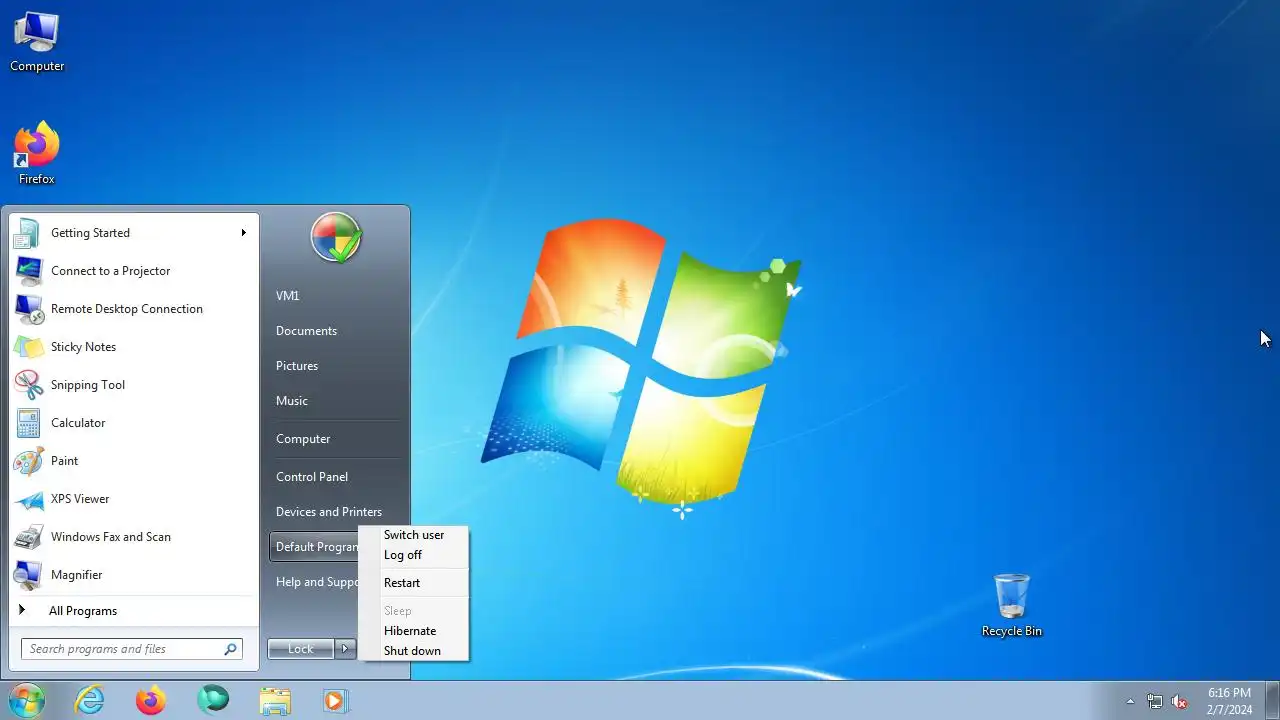1280x720 pixels.
Task: Choose Log off from the power menu
Action: point(414,555)
